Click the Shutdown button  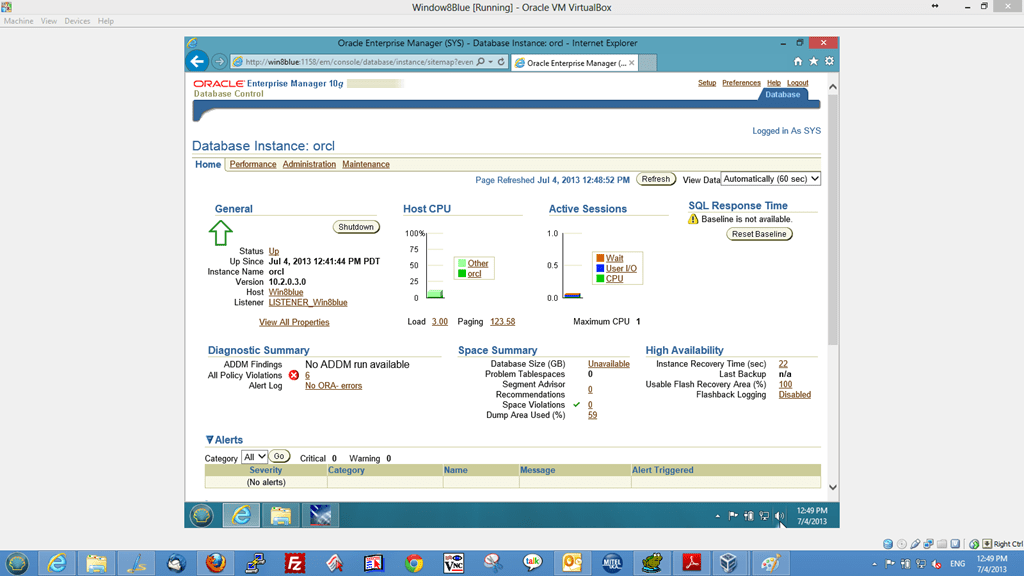356,227
